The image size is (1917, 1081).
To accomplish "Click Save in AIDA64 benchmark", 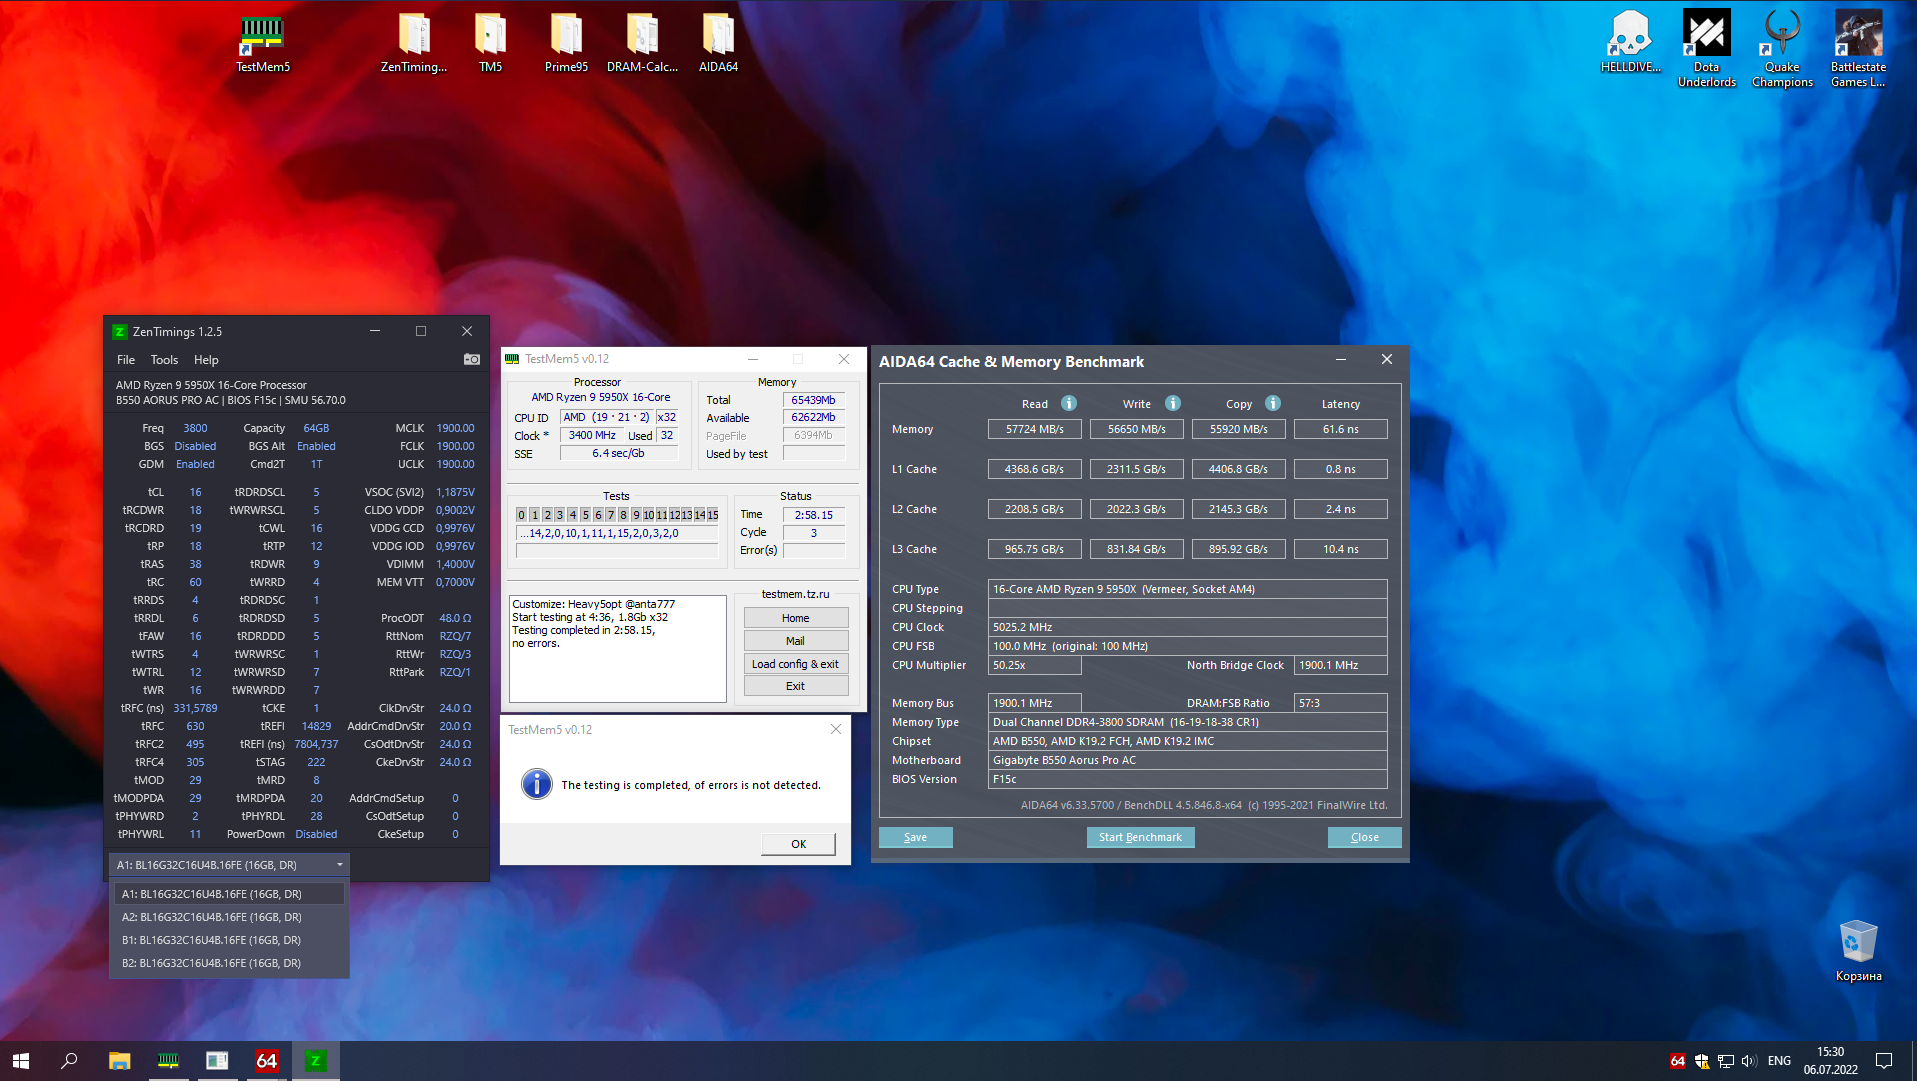I will 916,838.
